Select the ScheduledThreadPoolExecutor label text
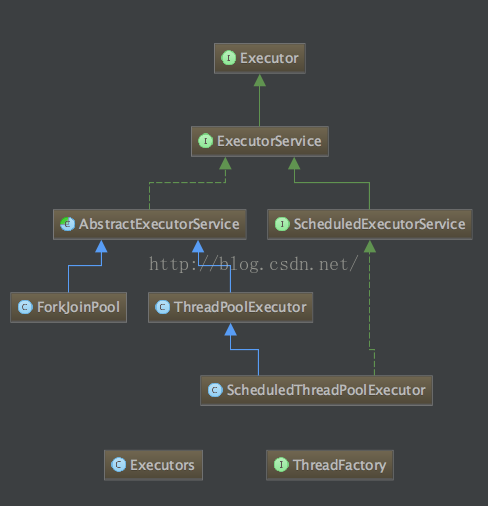This screenshot has width=488, height=506. click(326, 390)
